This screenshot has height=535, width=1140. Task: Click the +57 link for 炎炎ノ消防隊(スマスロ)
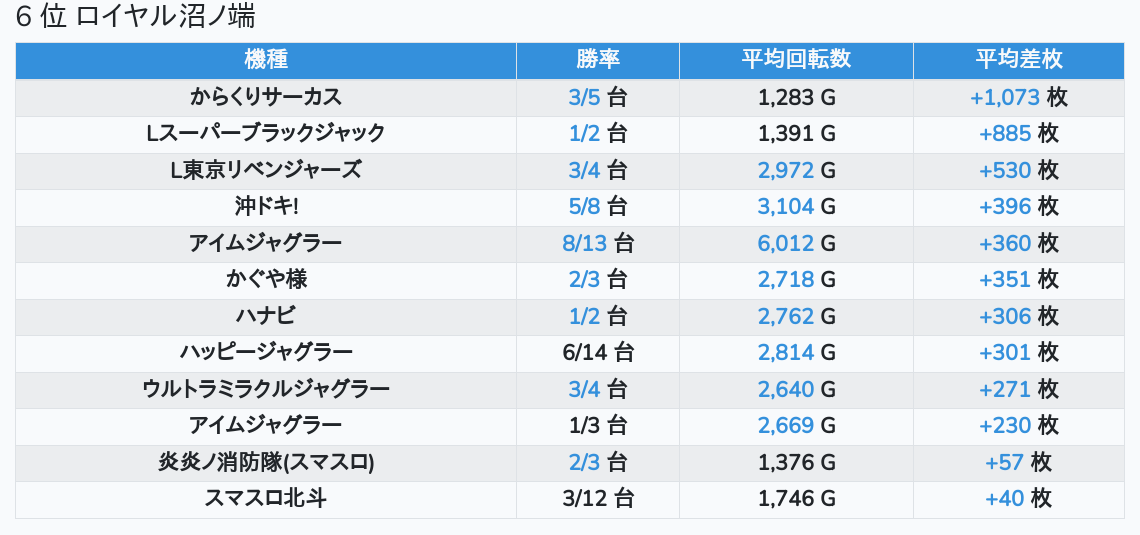tap(1005, 462)
